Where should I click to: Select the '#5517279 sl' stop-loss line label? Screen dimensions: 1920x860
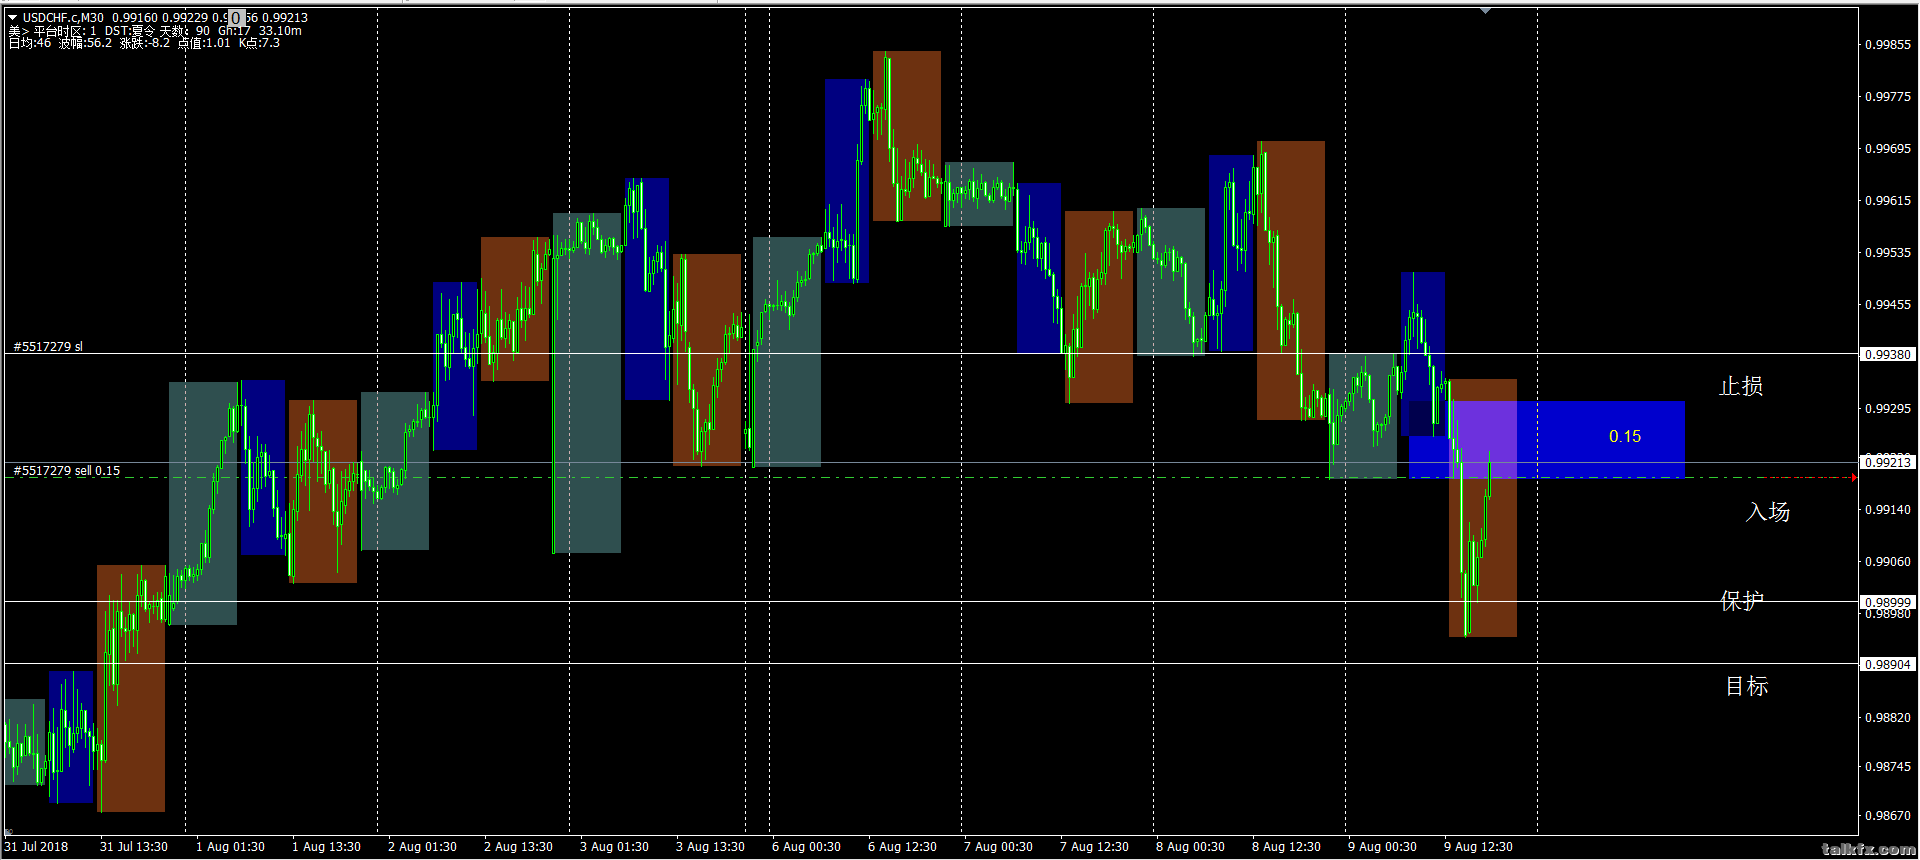pyautogui.click(x=48, y=347)
